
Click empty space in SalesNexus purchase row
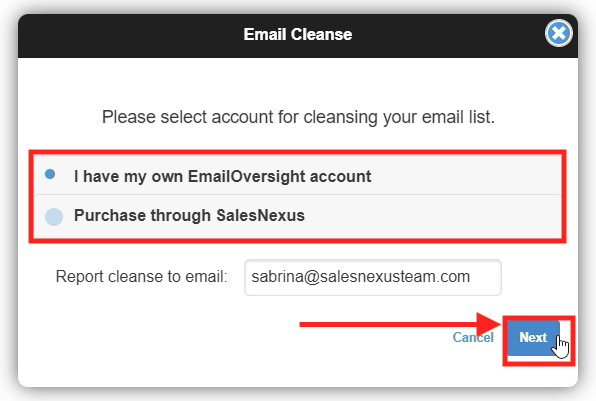point(430,216)
